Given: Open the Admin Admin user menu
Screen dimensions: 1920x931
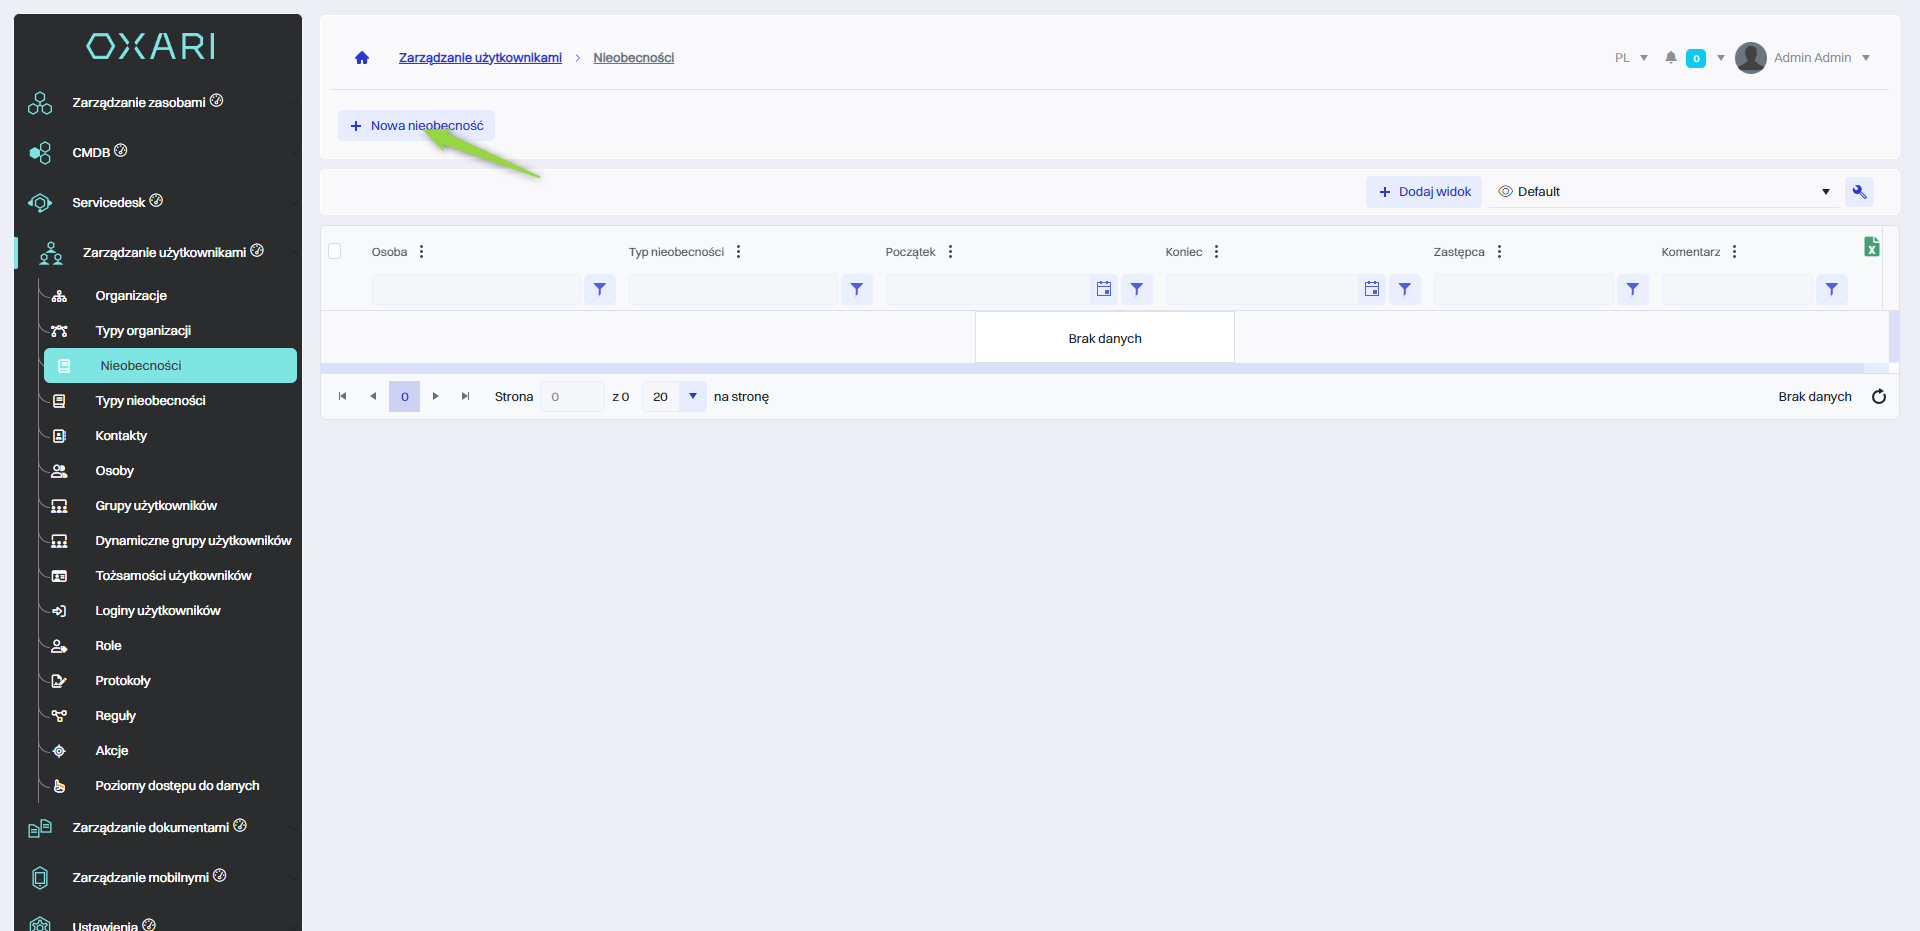Looking at the screenshot, I should (x=1811, y=58).
